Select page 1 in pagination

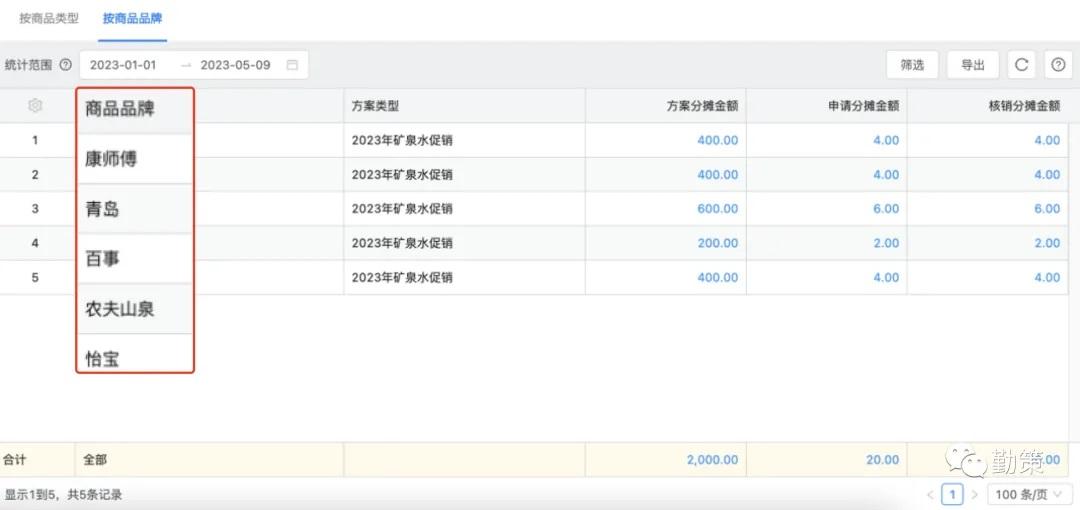click(x=953, y=494)
